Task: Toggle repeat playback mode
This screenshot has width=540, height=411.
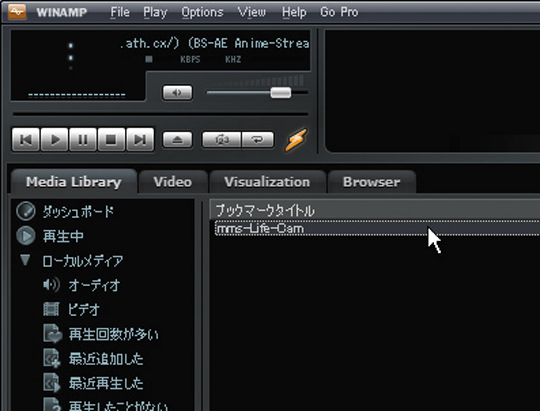Action: (258, 140)
